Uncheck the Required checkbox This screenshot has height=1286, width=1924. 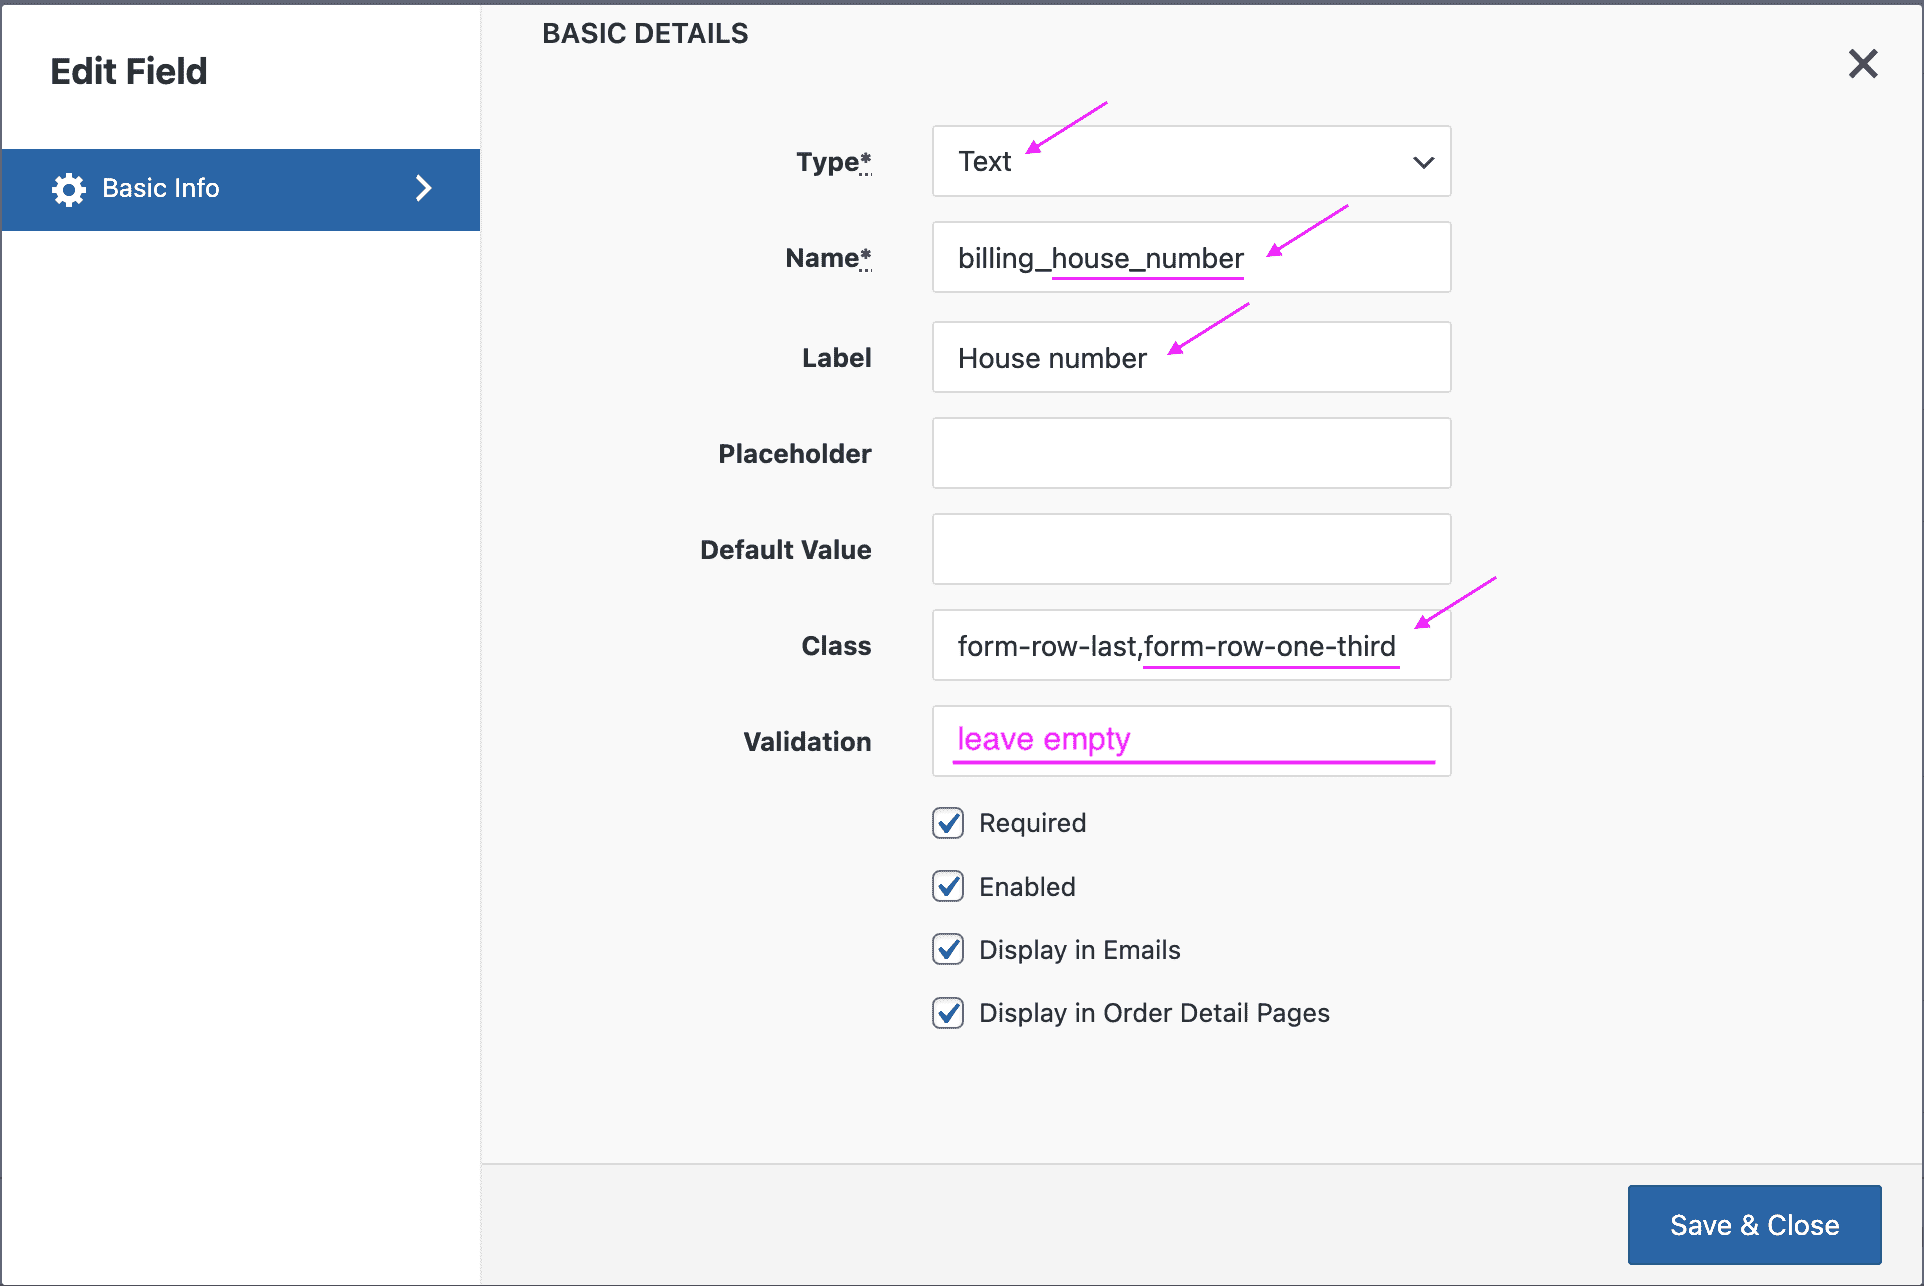[947, 823]
